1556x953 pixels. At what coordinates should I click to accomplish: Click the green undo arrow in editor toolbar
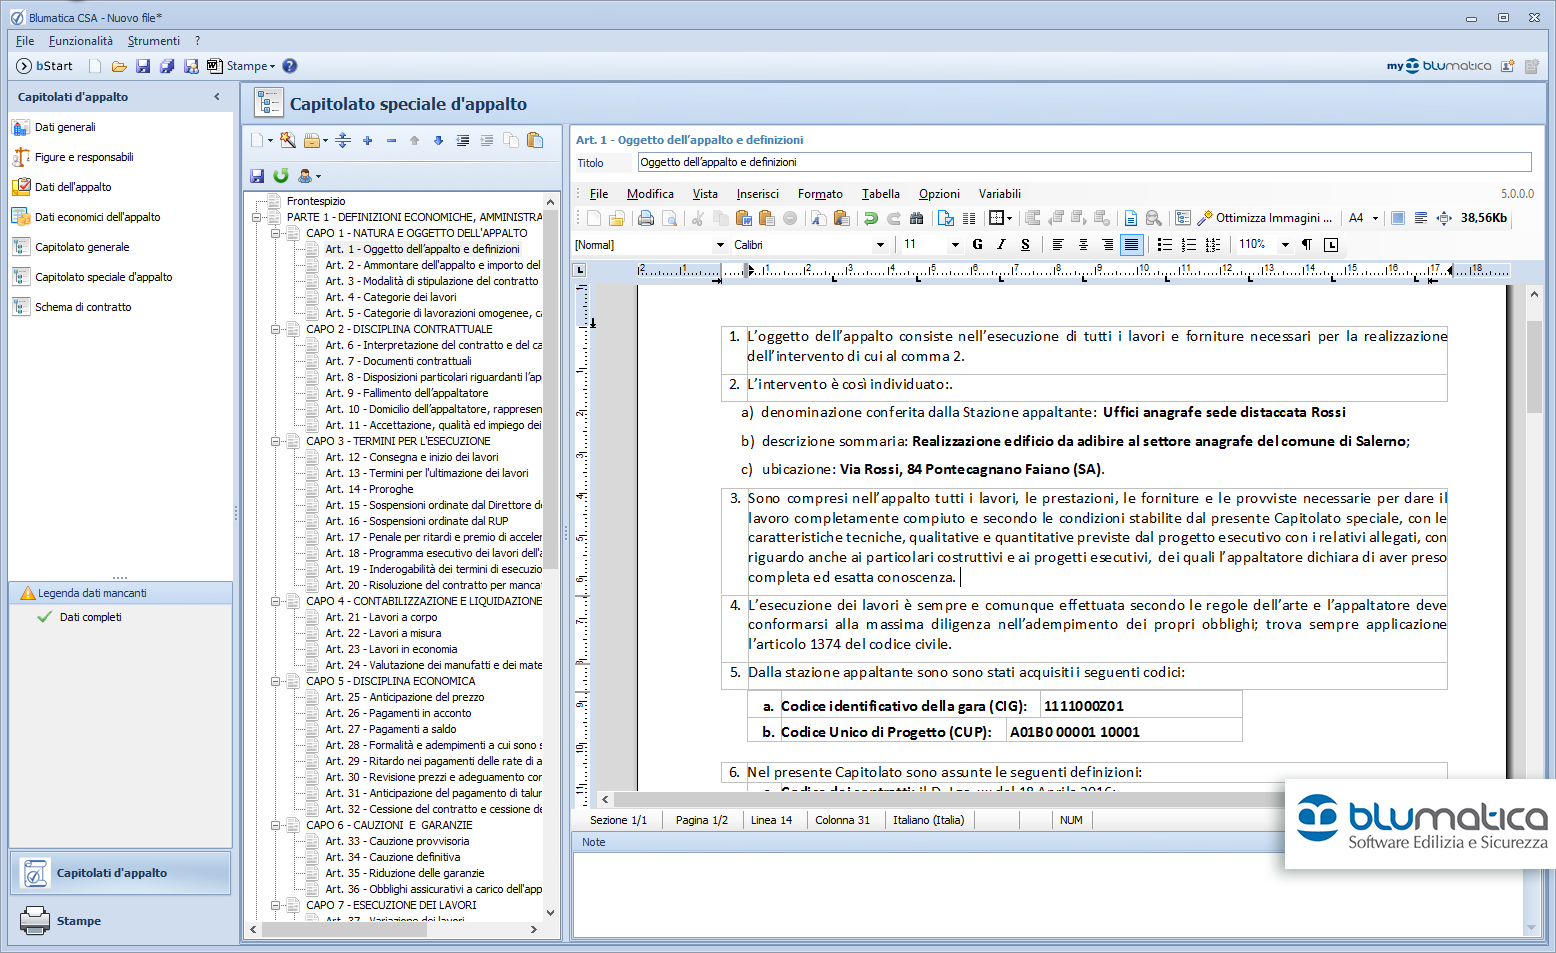point(870,218)
